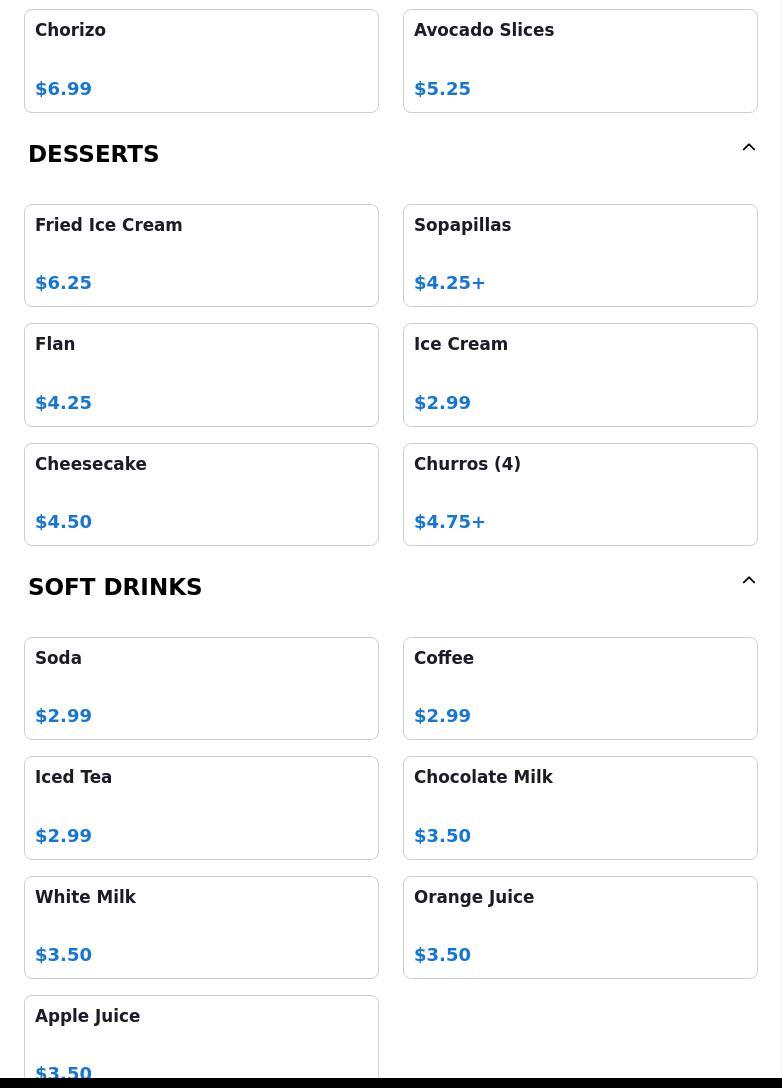
Task: Choose the Coffee drink card
Action: 580,688
